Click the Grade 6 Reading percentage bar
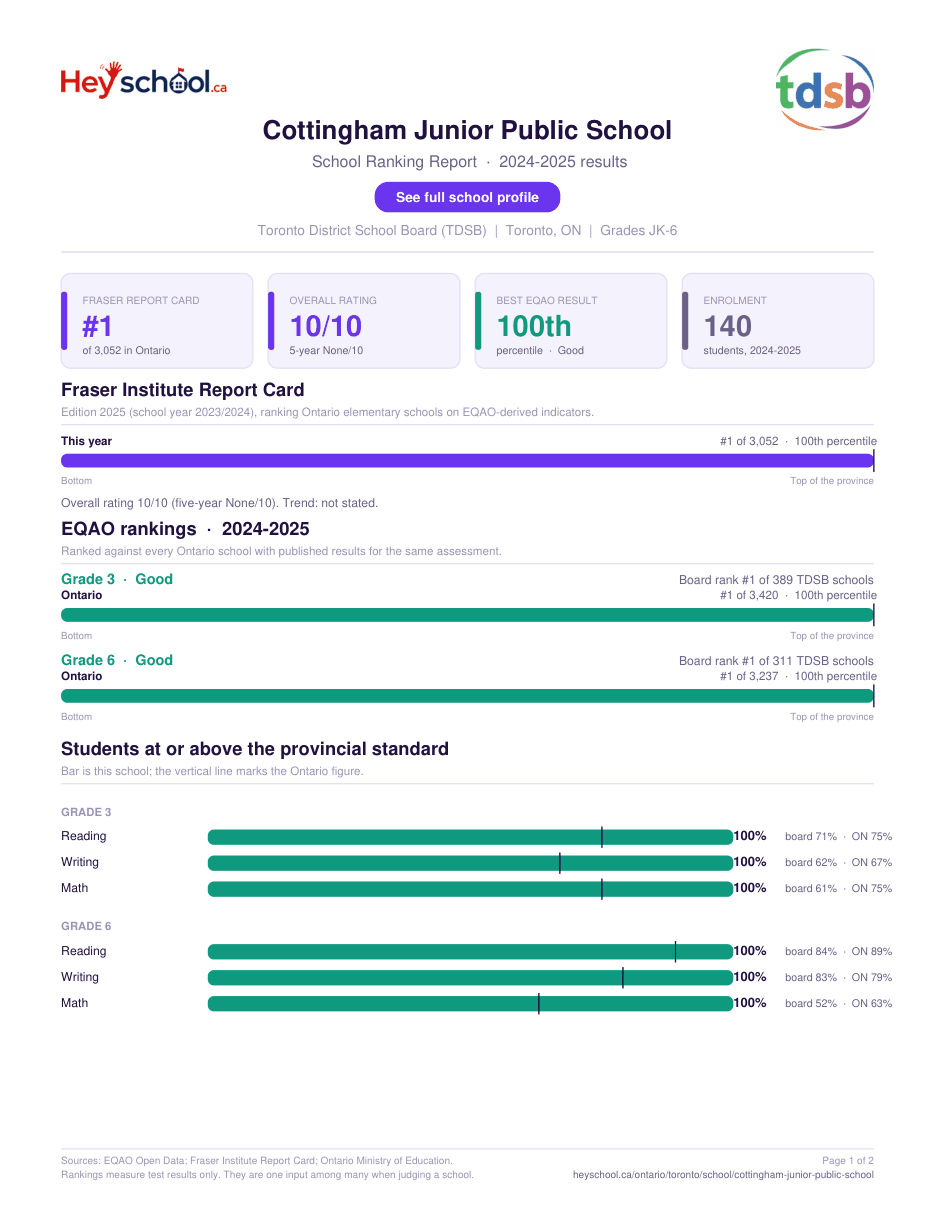 pyautogui.click(x=470, y=952)
